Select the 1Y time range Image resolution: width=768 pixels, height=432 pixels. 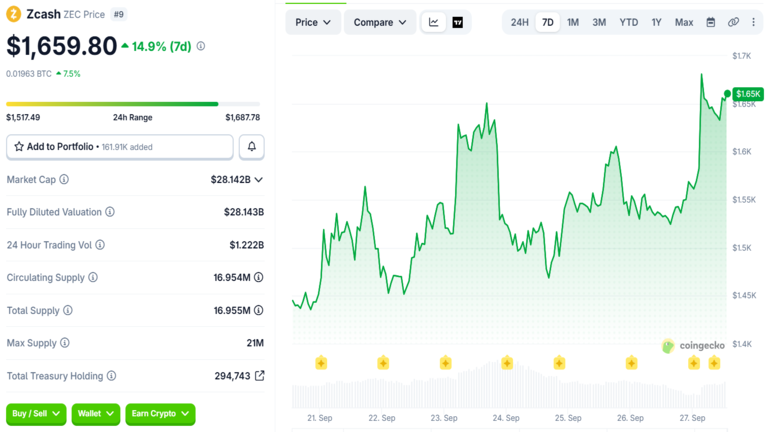pyautogui.click(x=656, y=23)
